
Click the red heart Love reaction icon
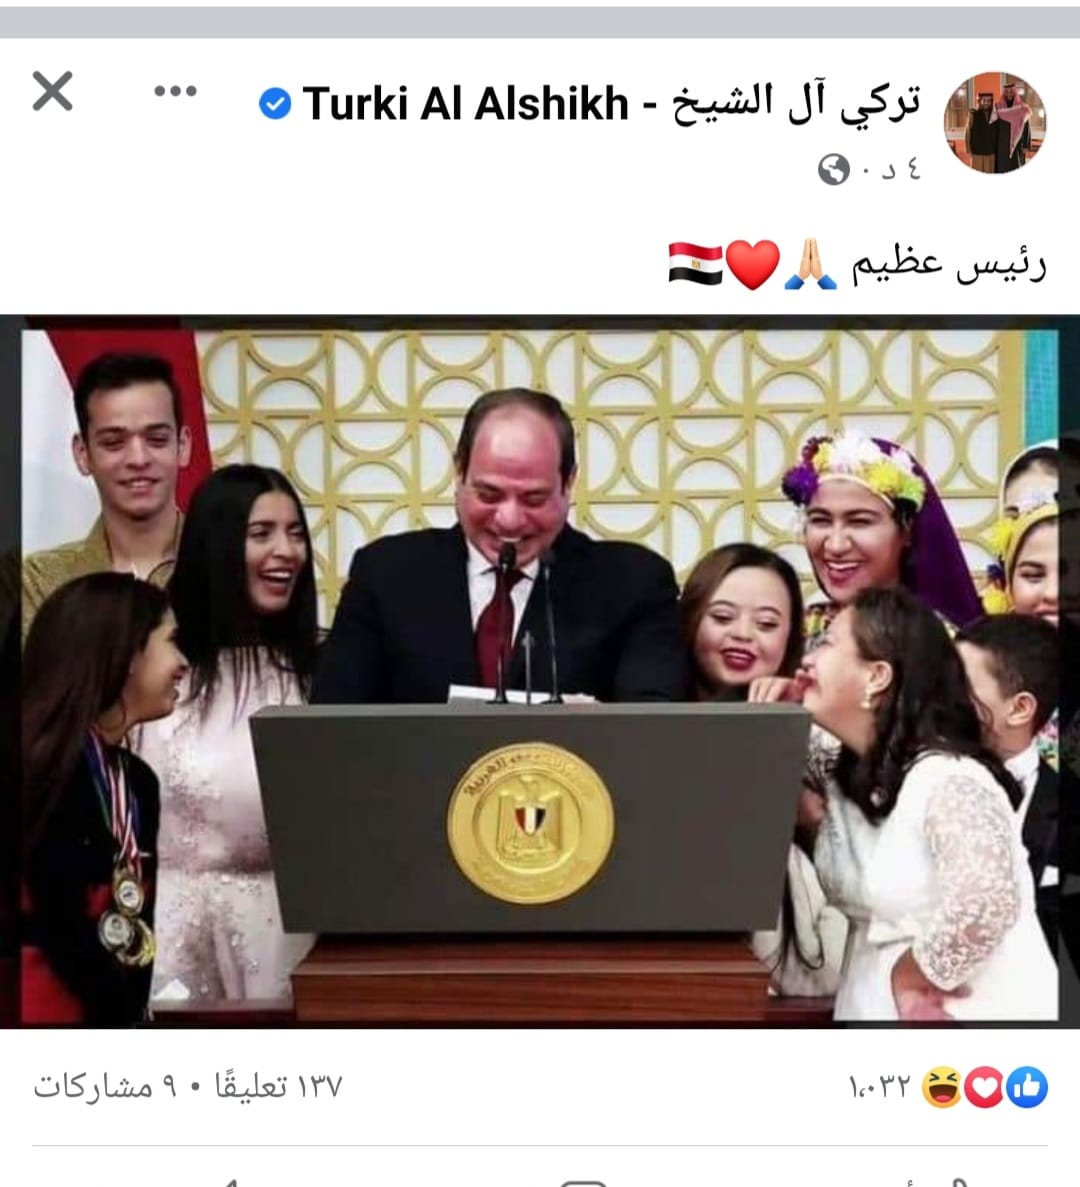click(985, 1087)
